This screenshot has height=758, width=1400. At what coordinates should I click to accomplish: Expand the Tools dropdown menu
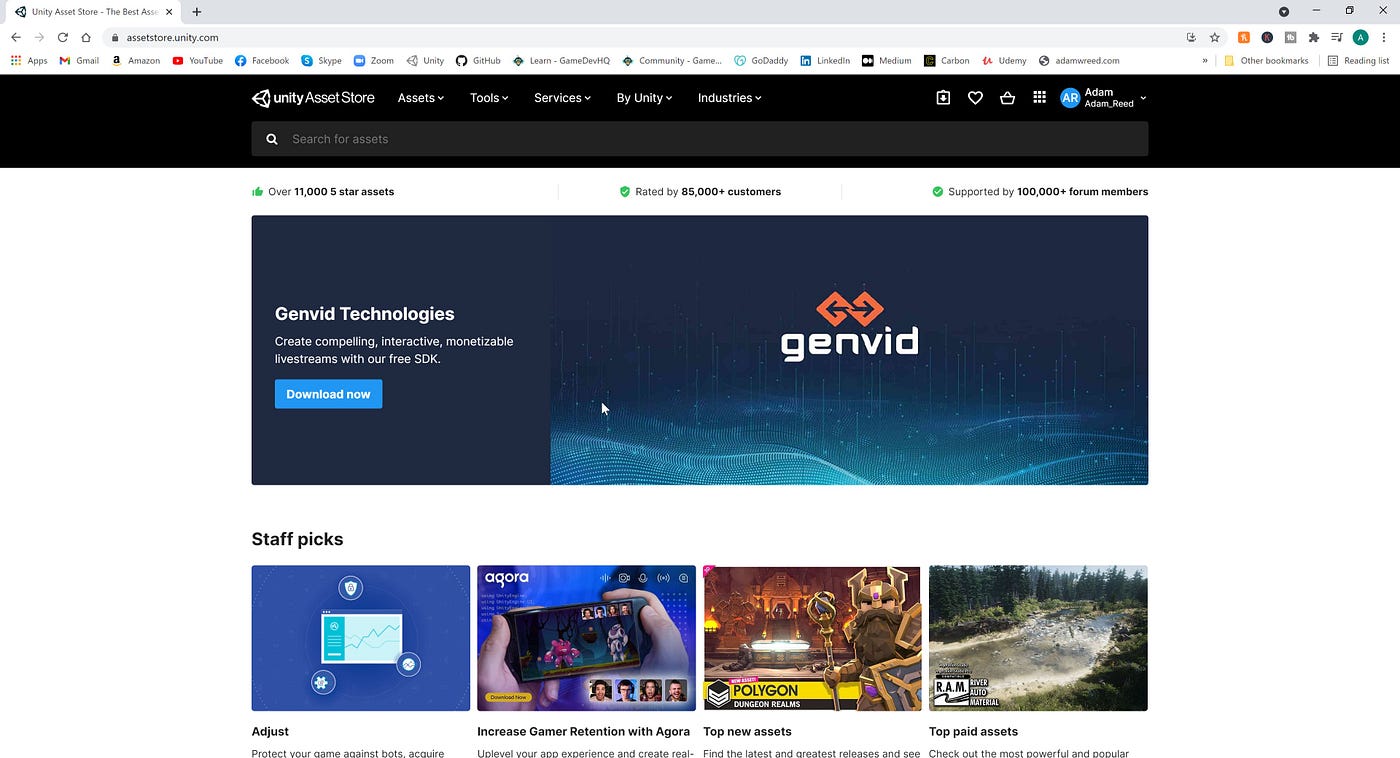coord(489,98)
